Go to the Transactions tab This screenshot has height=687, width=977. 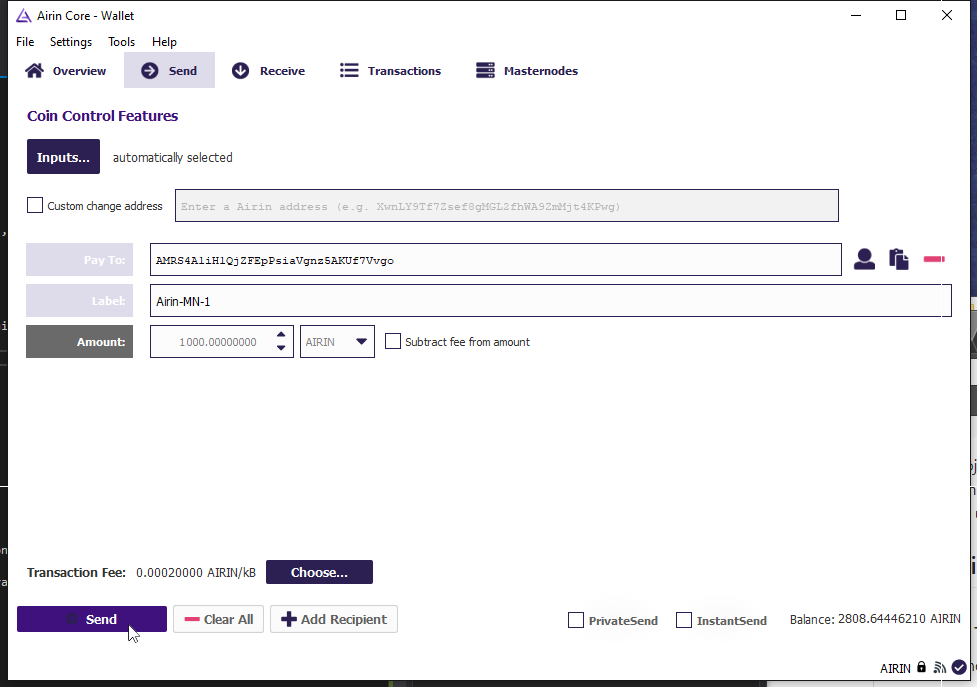click(391, 70)
